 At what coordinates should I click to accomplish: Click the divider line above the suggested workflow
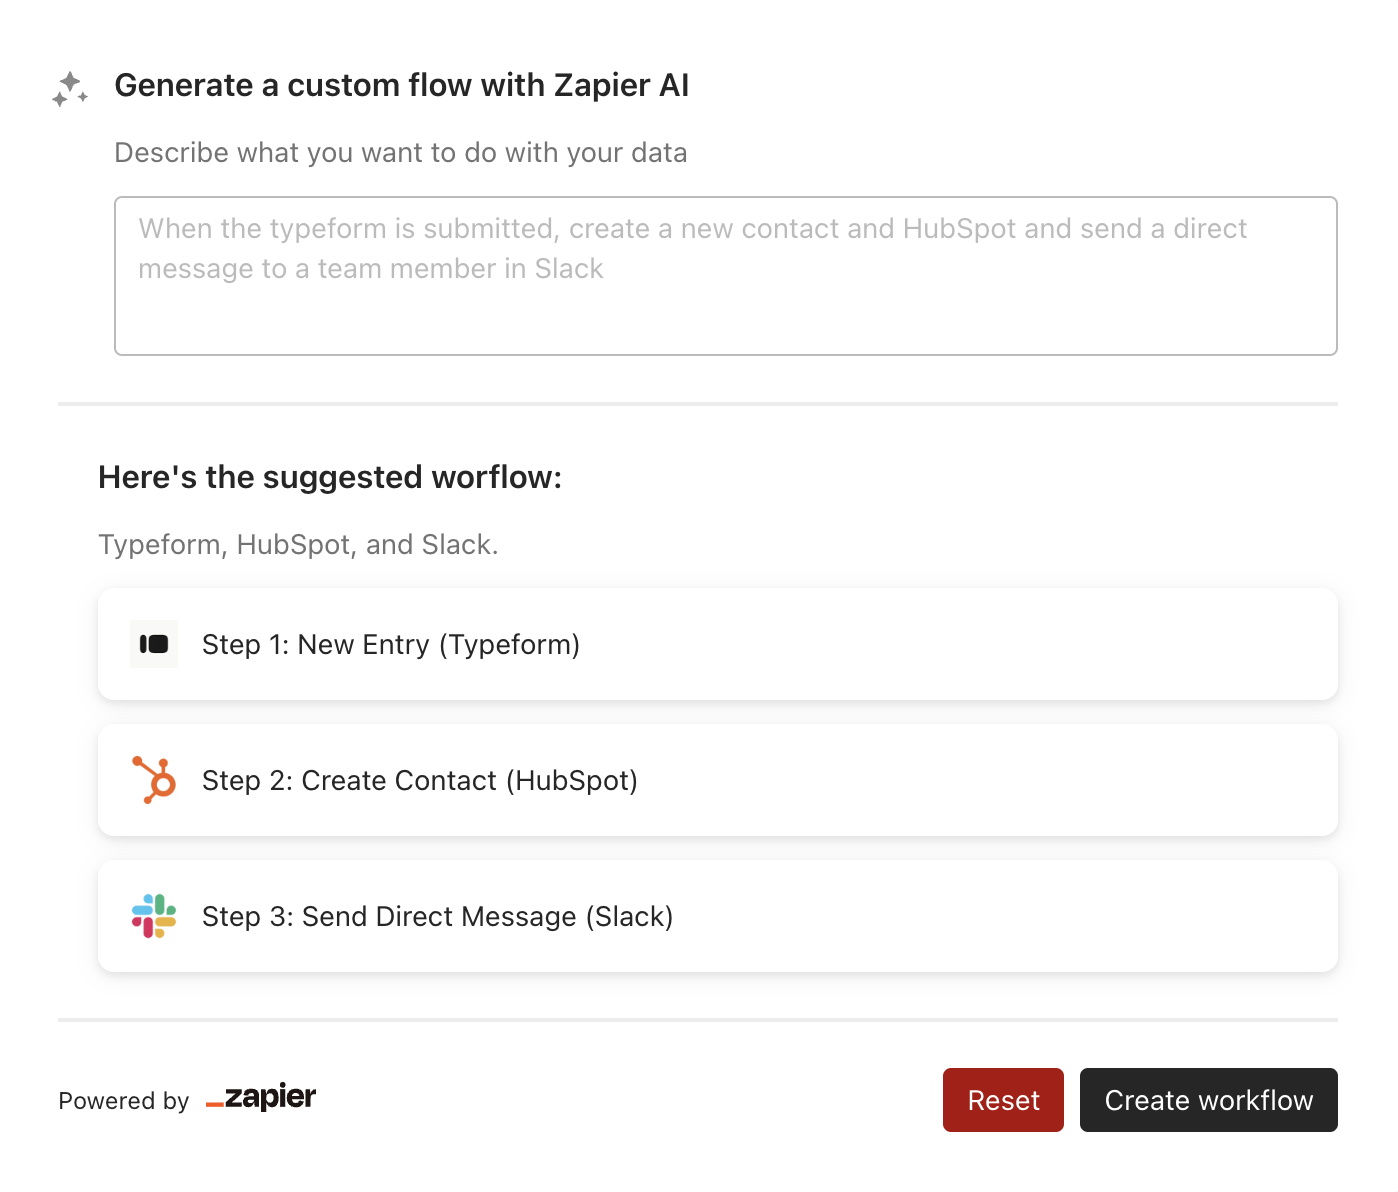(x=698, y=404)
